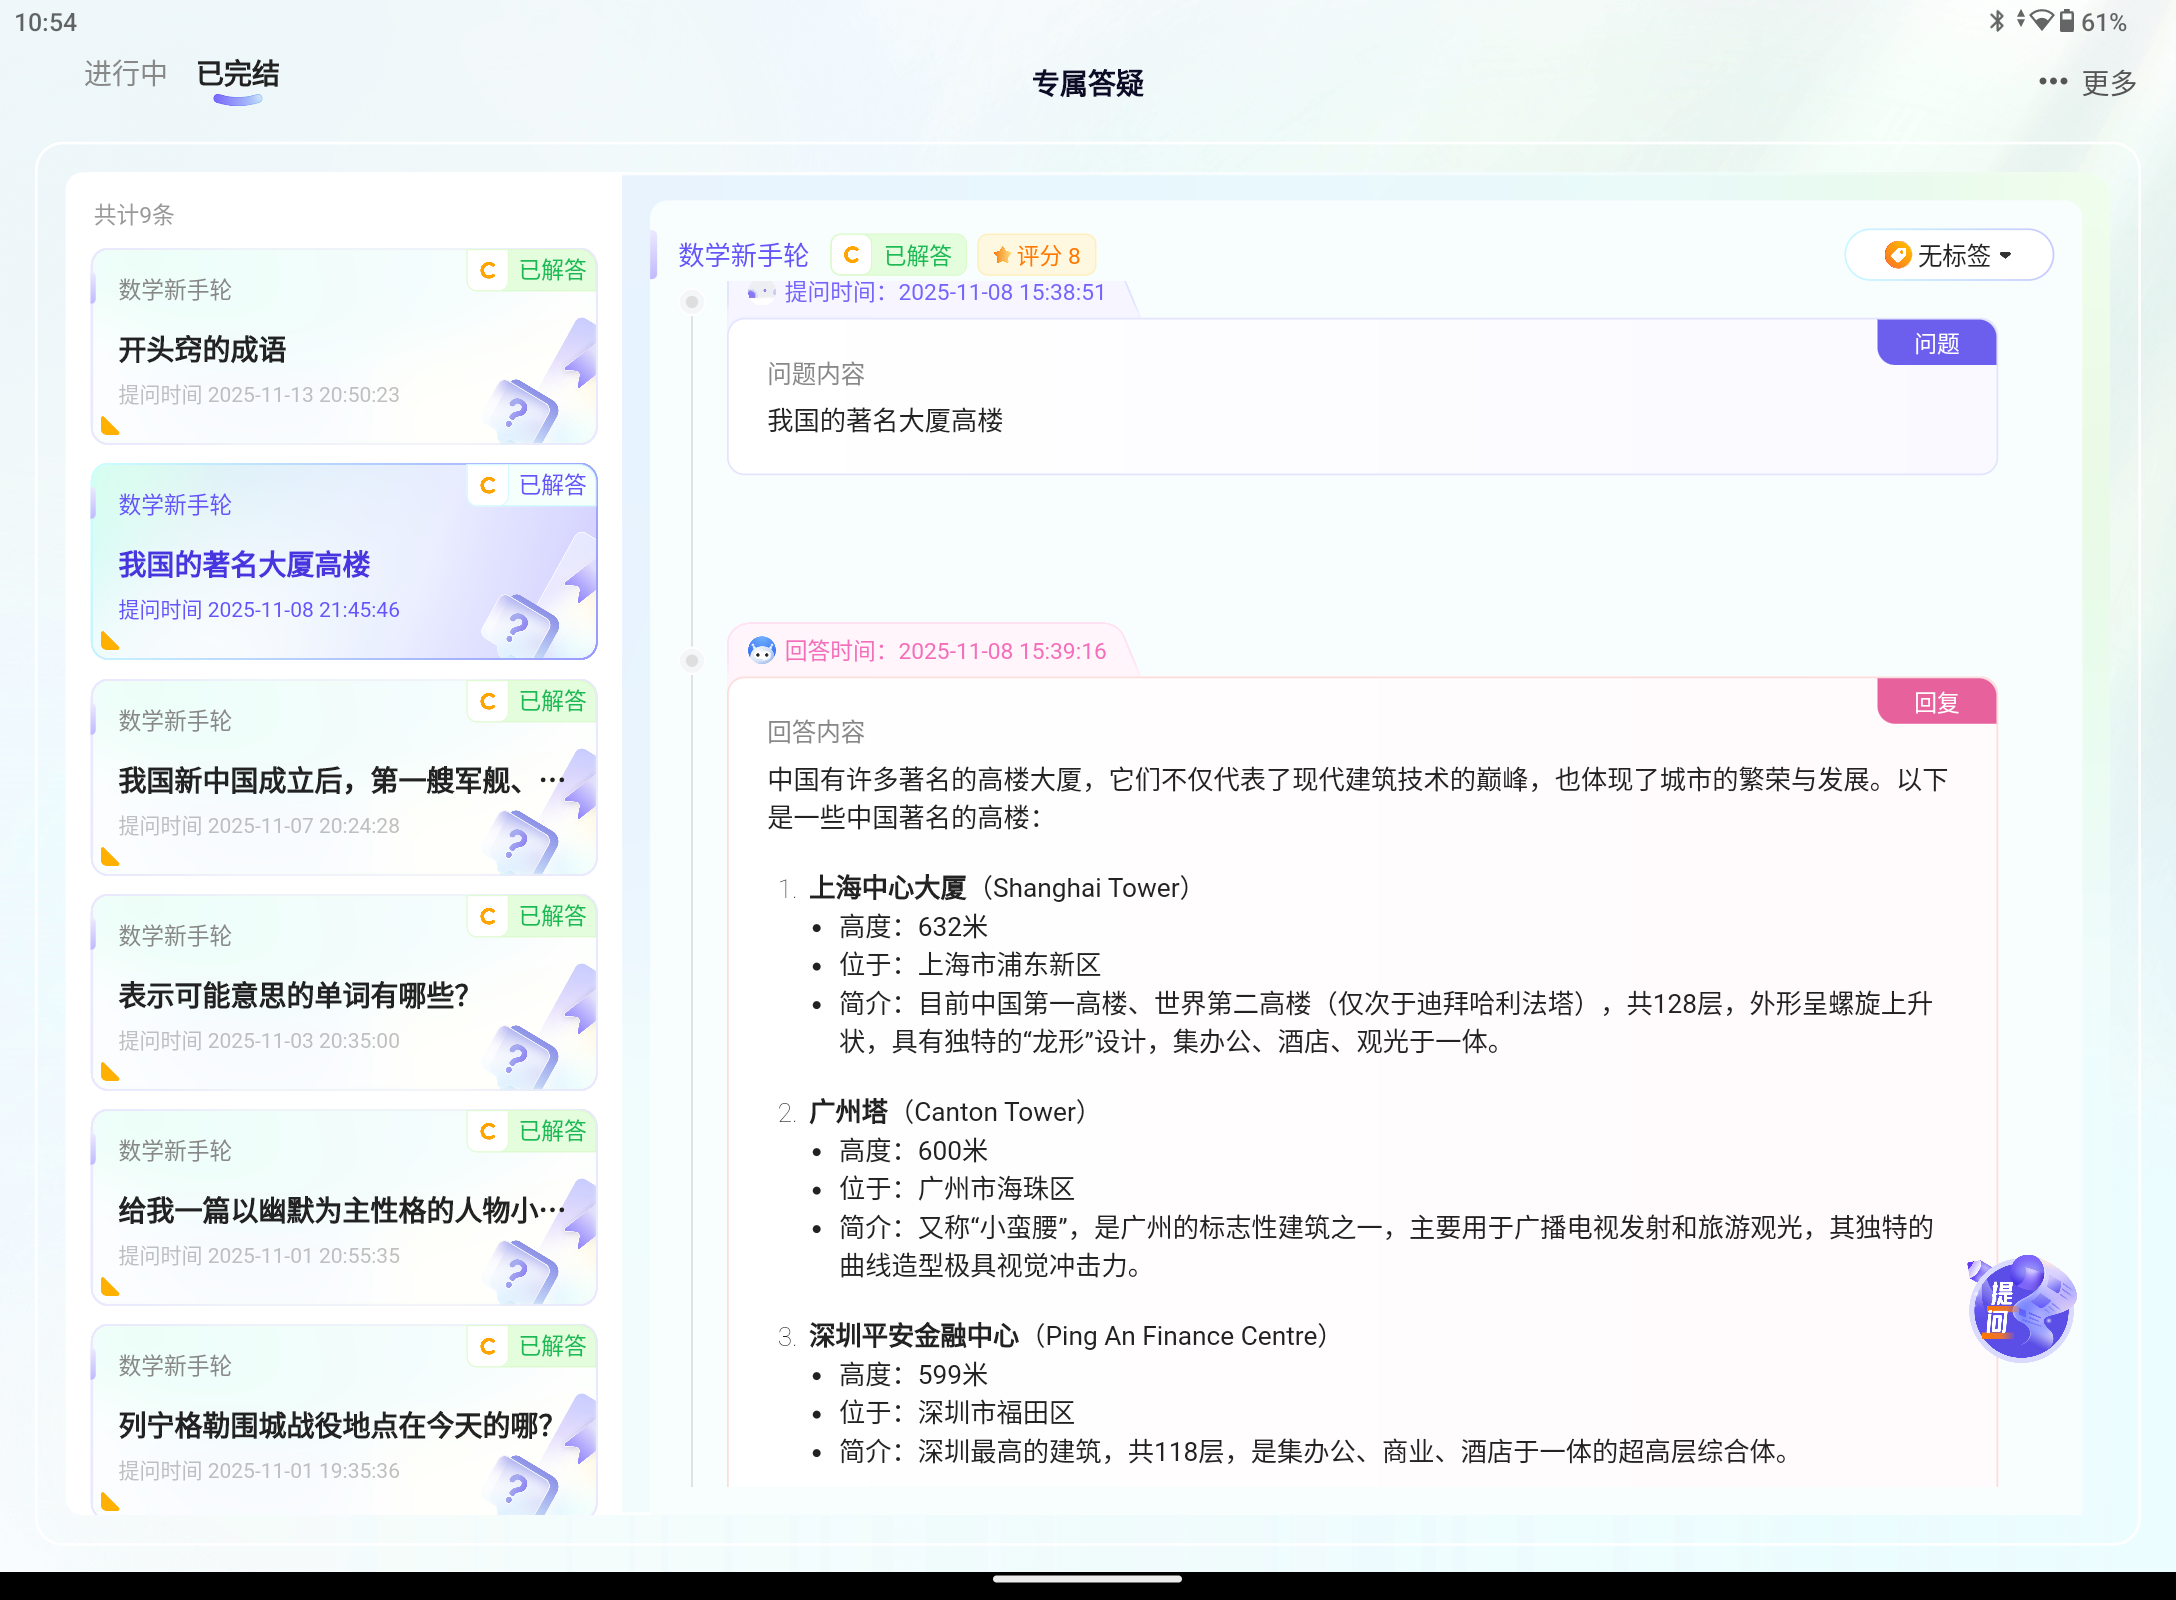Click the robot avatar next to 回答时间

click(762, 651)
